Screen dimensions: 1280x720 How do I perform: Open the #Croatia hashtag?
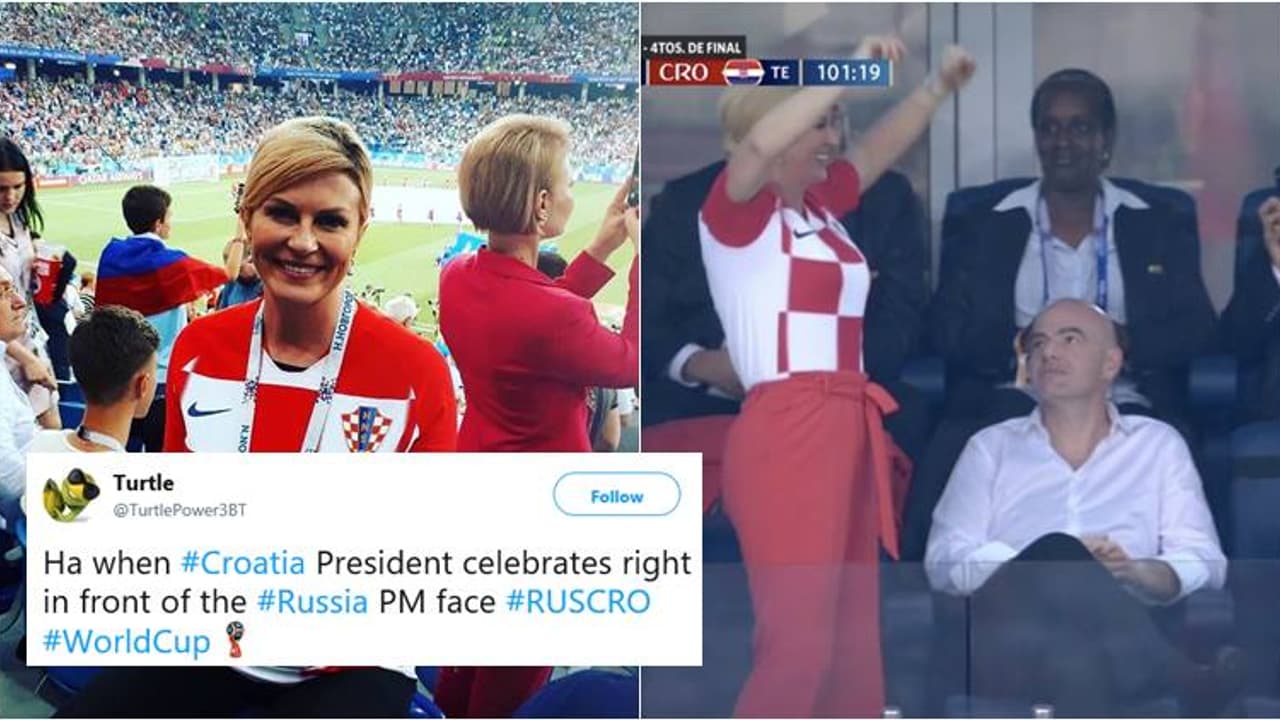click(243, 563)
